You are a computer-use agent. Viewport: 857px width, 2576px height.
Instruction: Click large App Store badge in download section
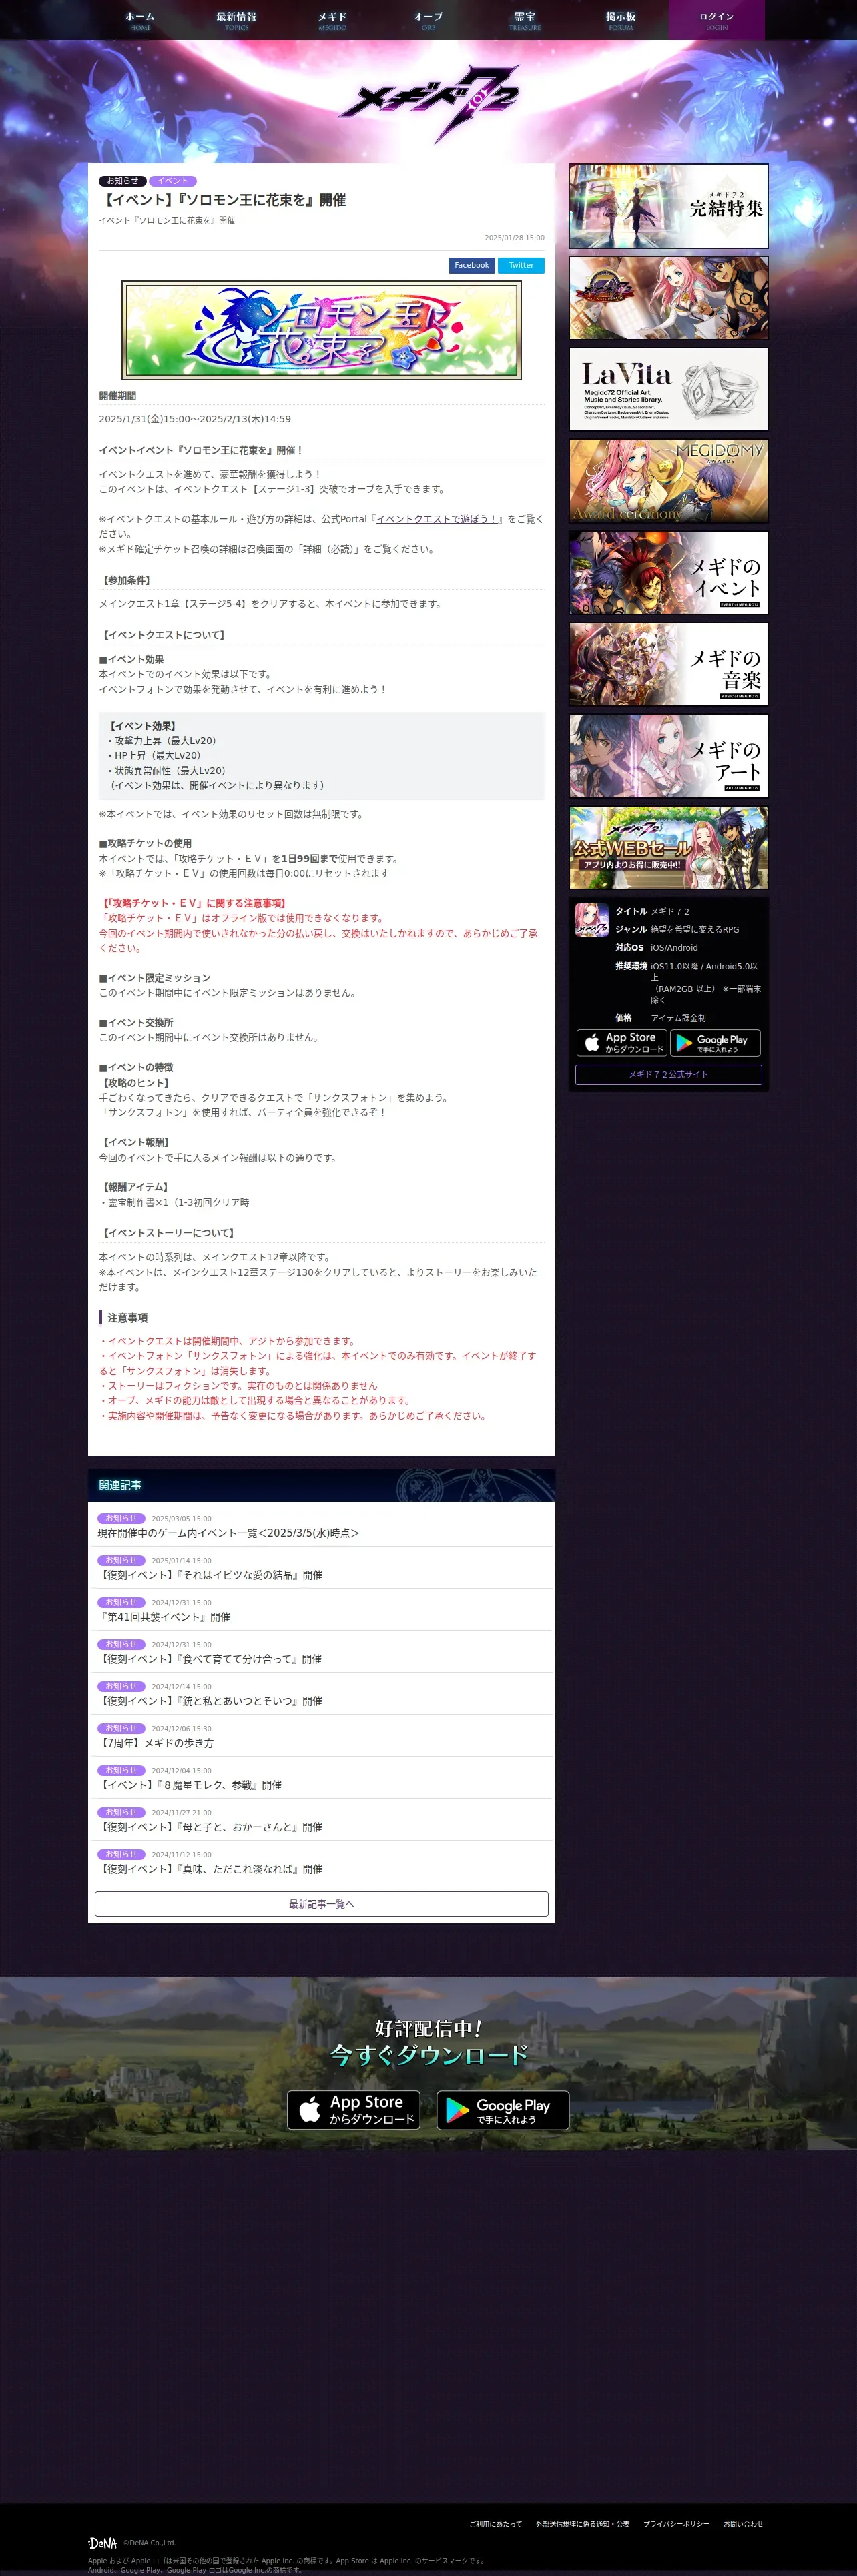click(x=354, y=2110)
